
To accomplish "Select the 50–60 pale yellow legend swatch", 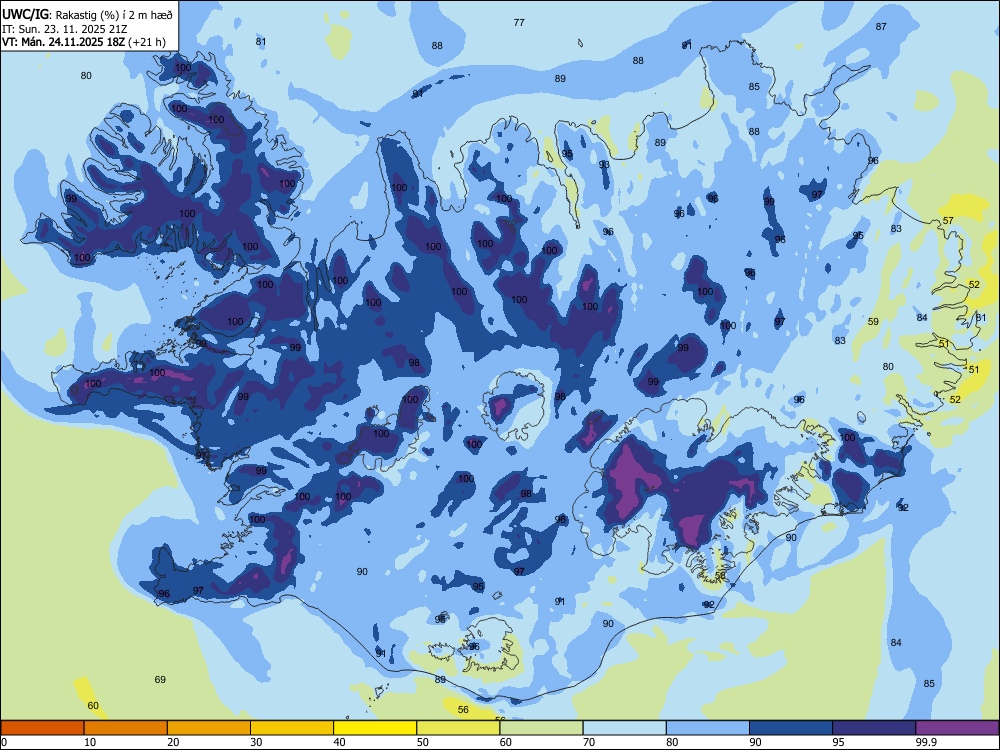I will (458, 728).
